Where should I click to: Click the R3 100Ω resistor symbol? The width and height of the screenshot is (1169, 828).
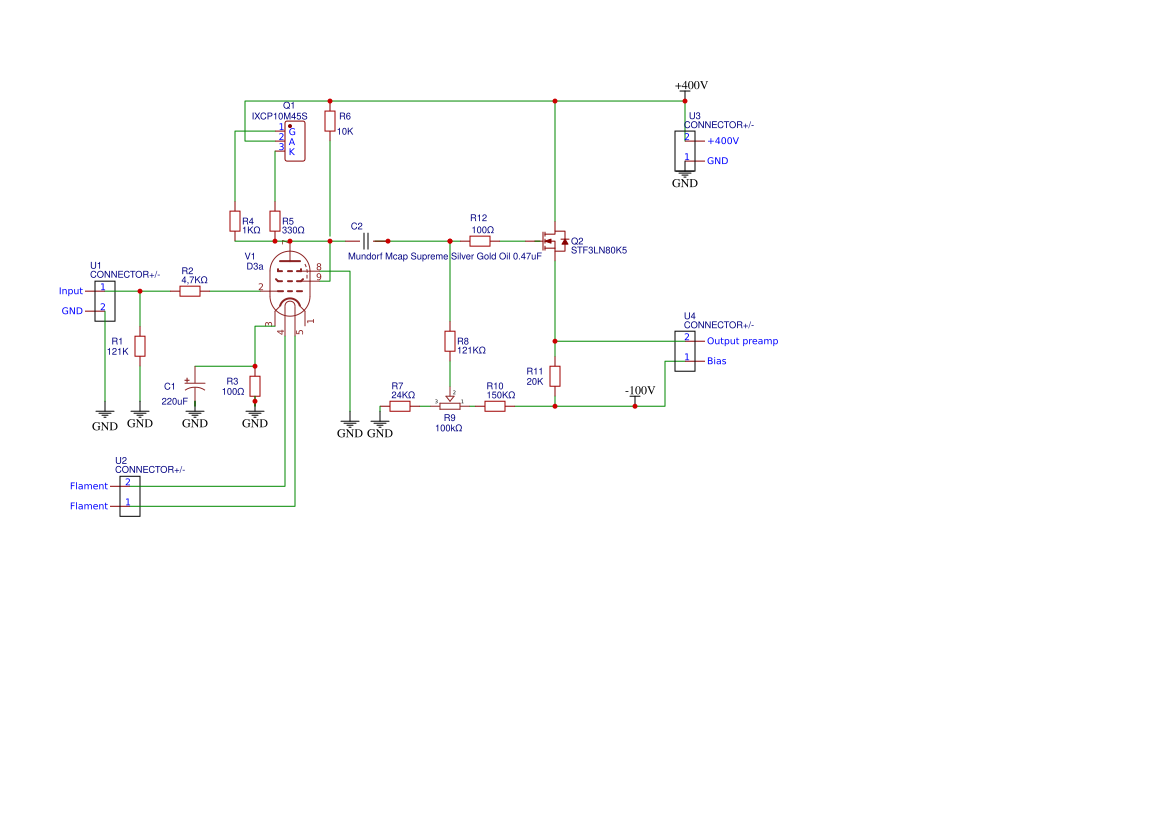[x=255, y=386]
